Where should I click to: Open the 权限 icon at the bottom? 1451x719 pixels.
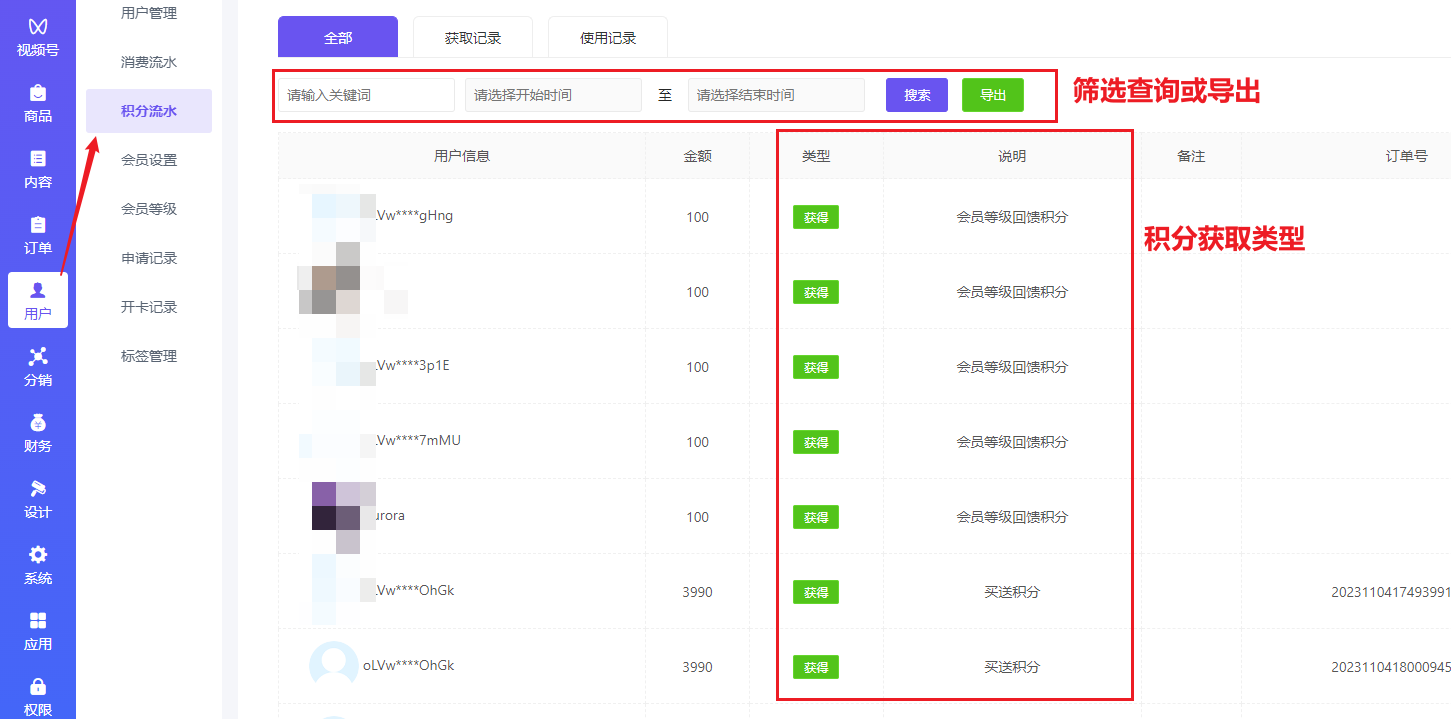click(37, 695)
